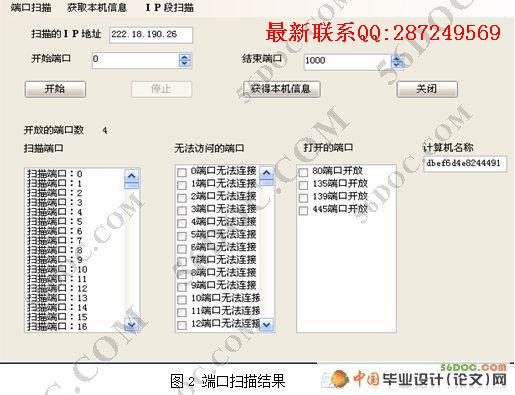Increase 结束端口 with the up stepper arrow

pos(397,58)
